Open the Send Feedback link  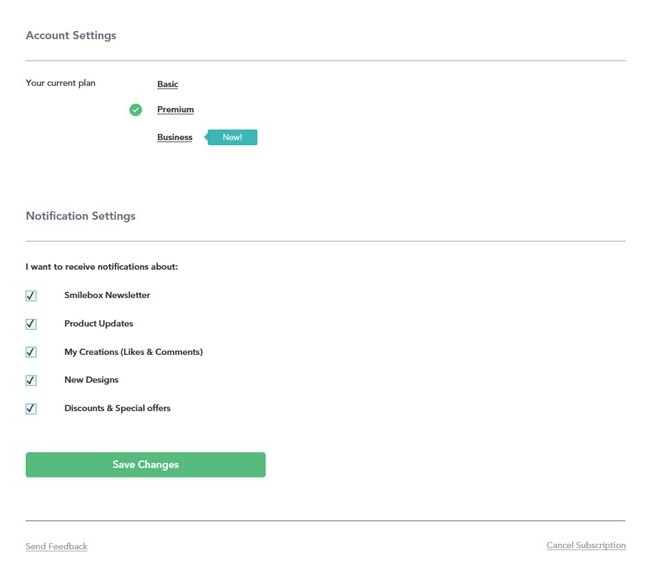point(57,546)
